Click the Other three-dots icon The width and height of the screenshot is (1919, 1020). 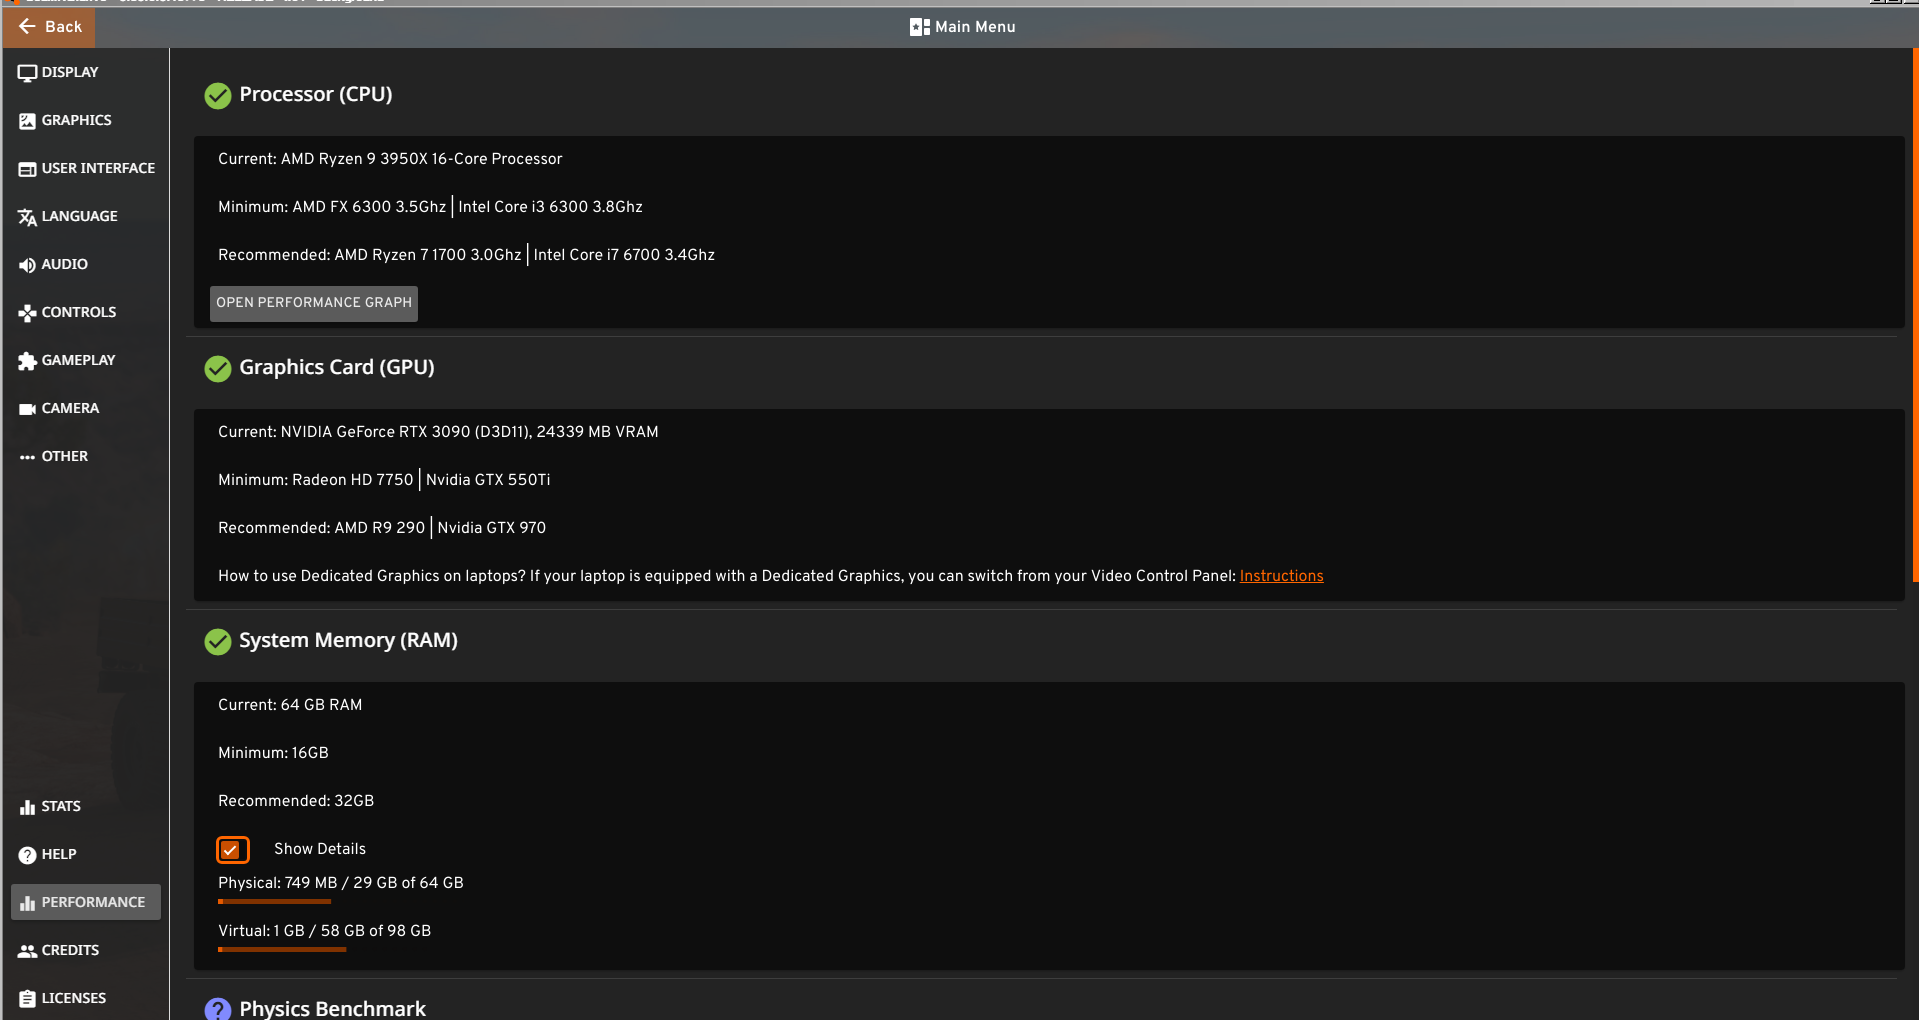[27, 457]
